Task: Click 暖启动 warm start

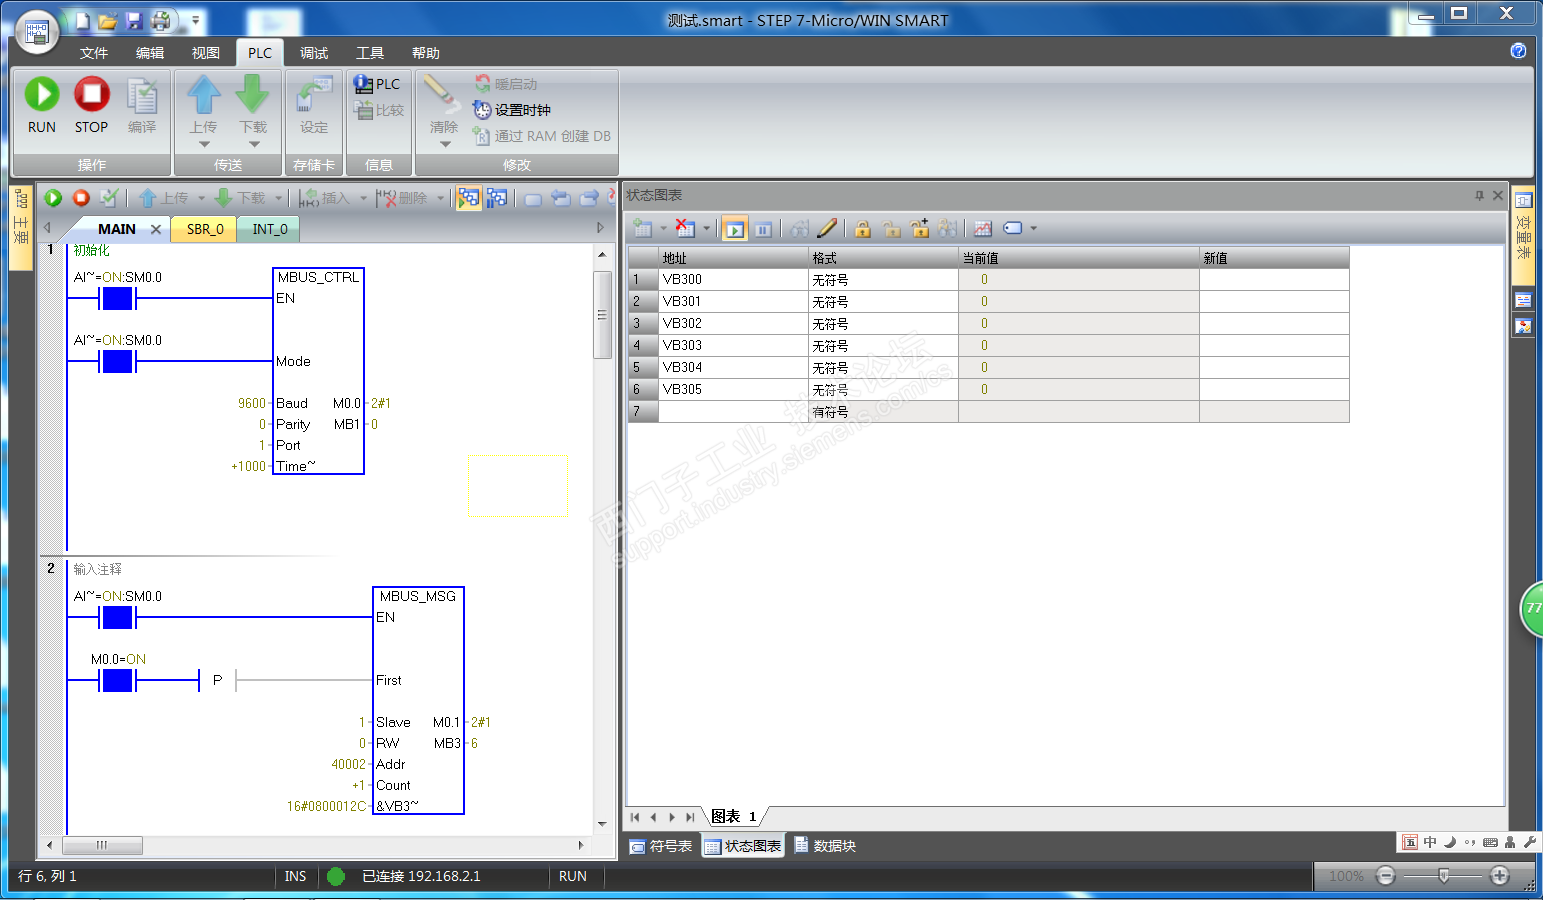Action: click(506, 84)
